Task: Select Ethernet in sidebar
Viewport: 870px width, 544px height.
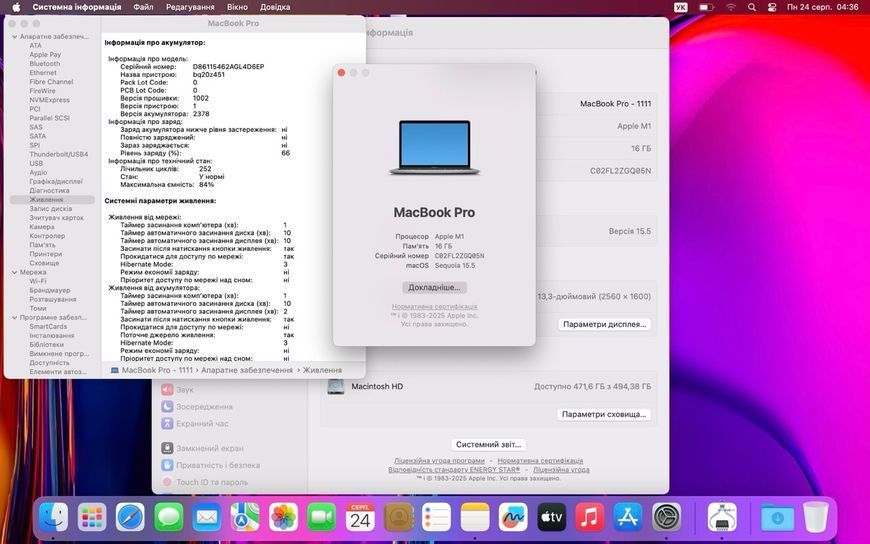Action: coord(43,73)
